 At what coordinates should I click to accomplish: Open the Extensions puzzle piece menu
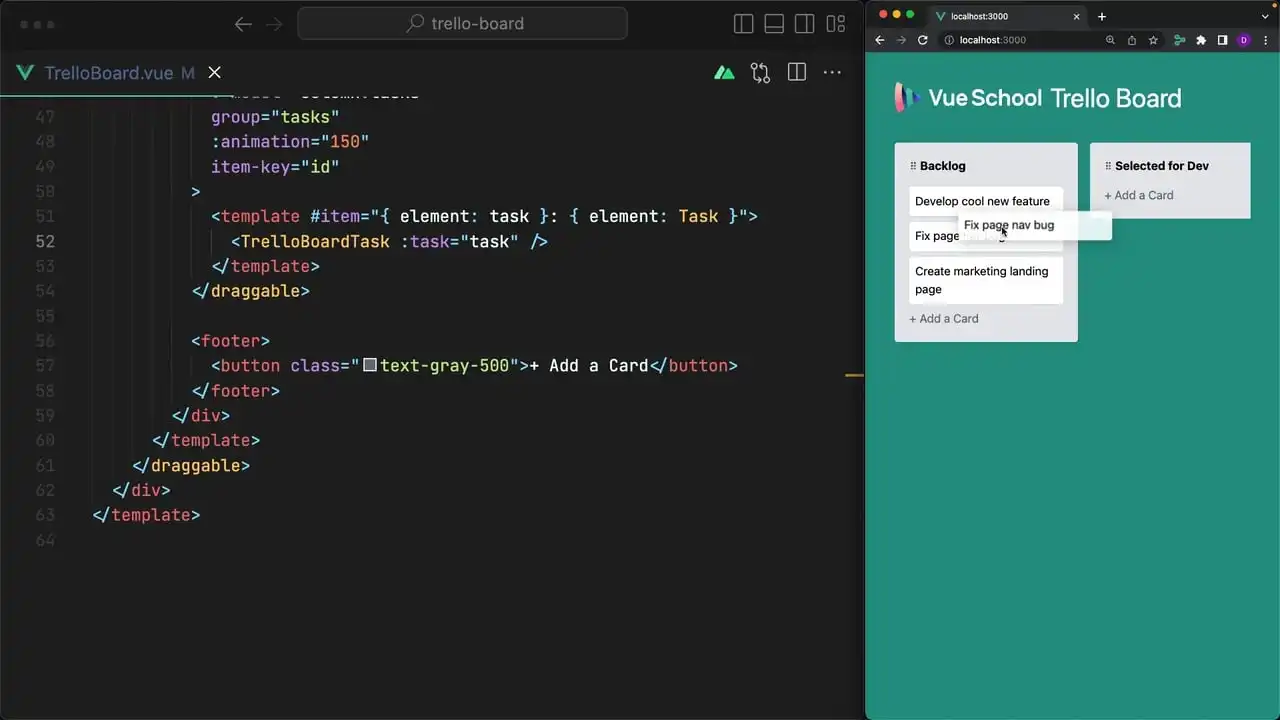(x=1201, y=40)
